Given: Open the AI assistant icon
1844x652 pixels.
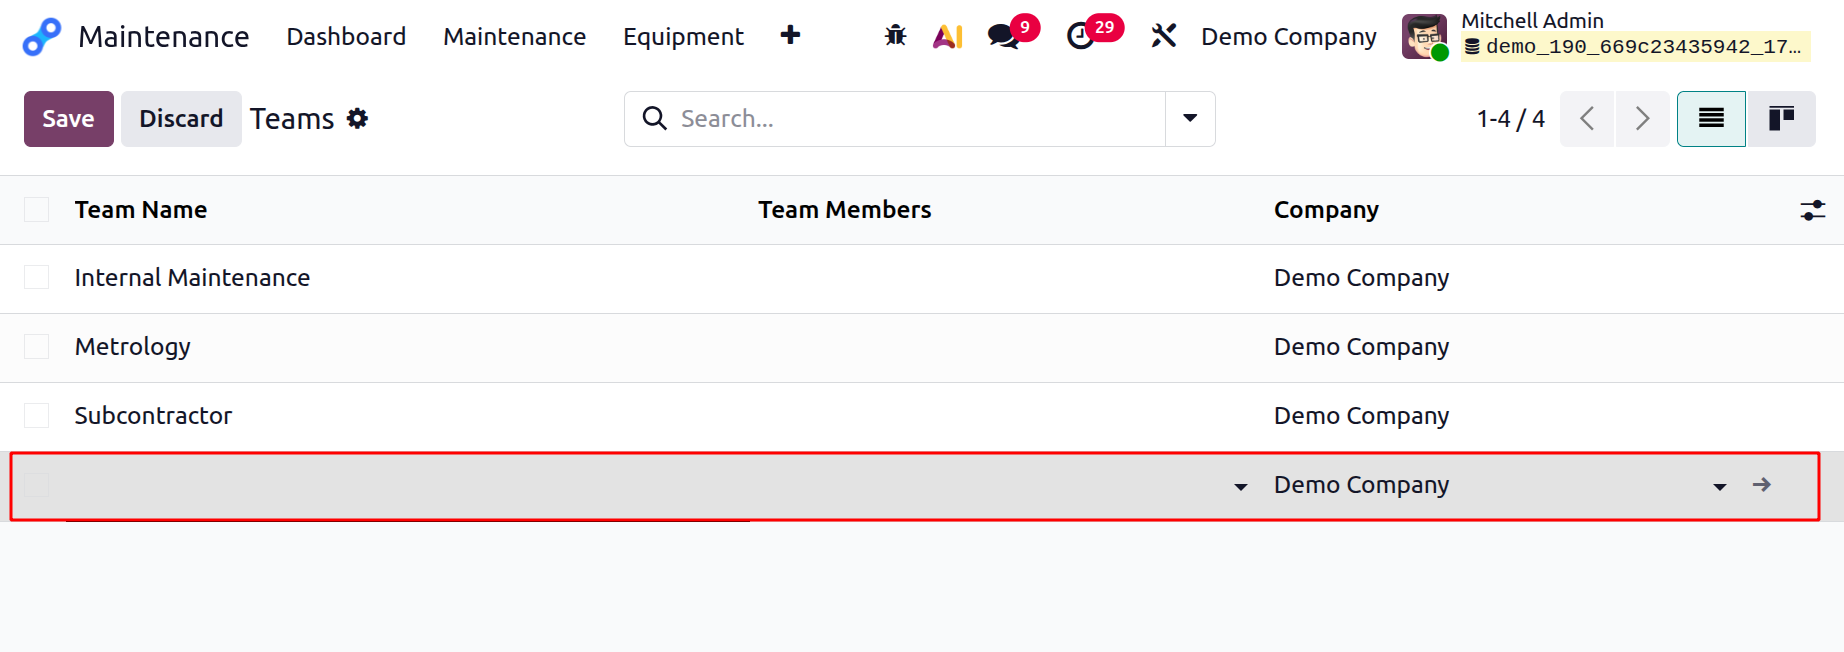Looking at the screenshot, I should (x=947, y=37).
